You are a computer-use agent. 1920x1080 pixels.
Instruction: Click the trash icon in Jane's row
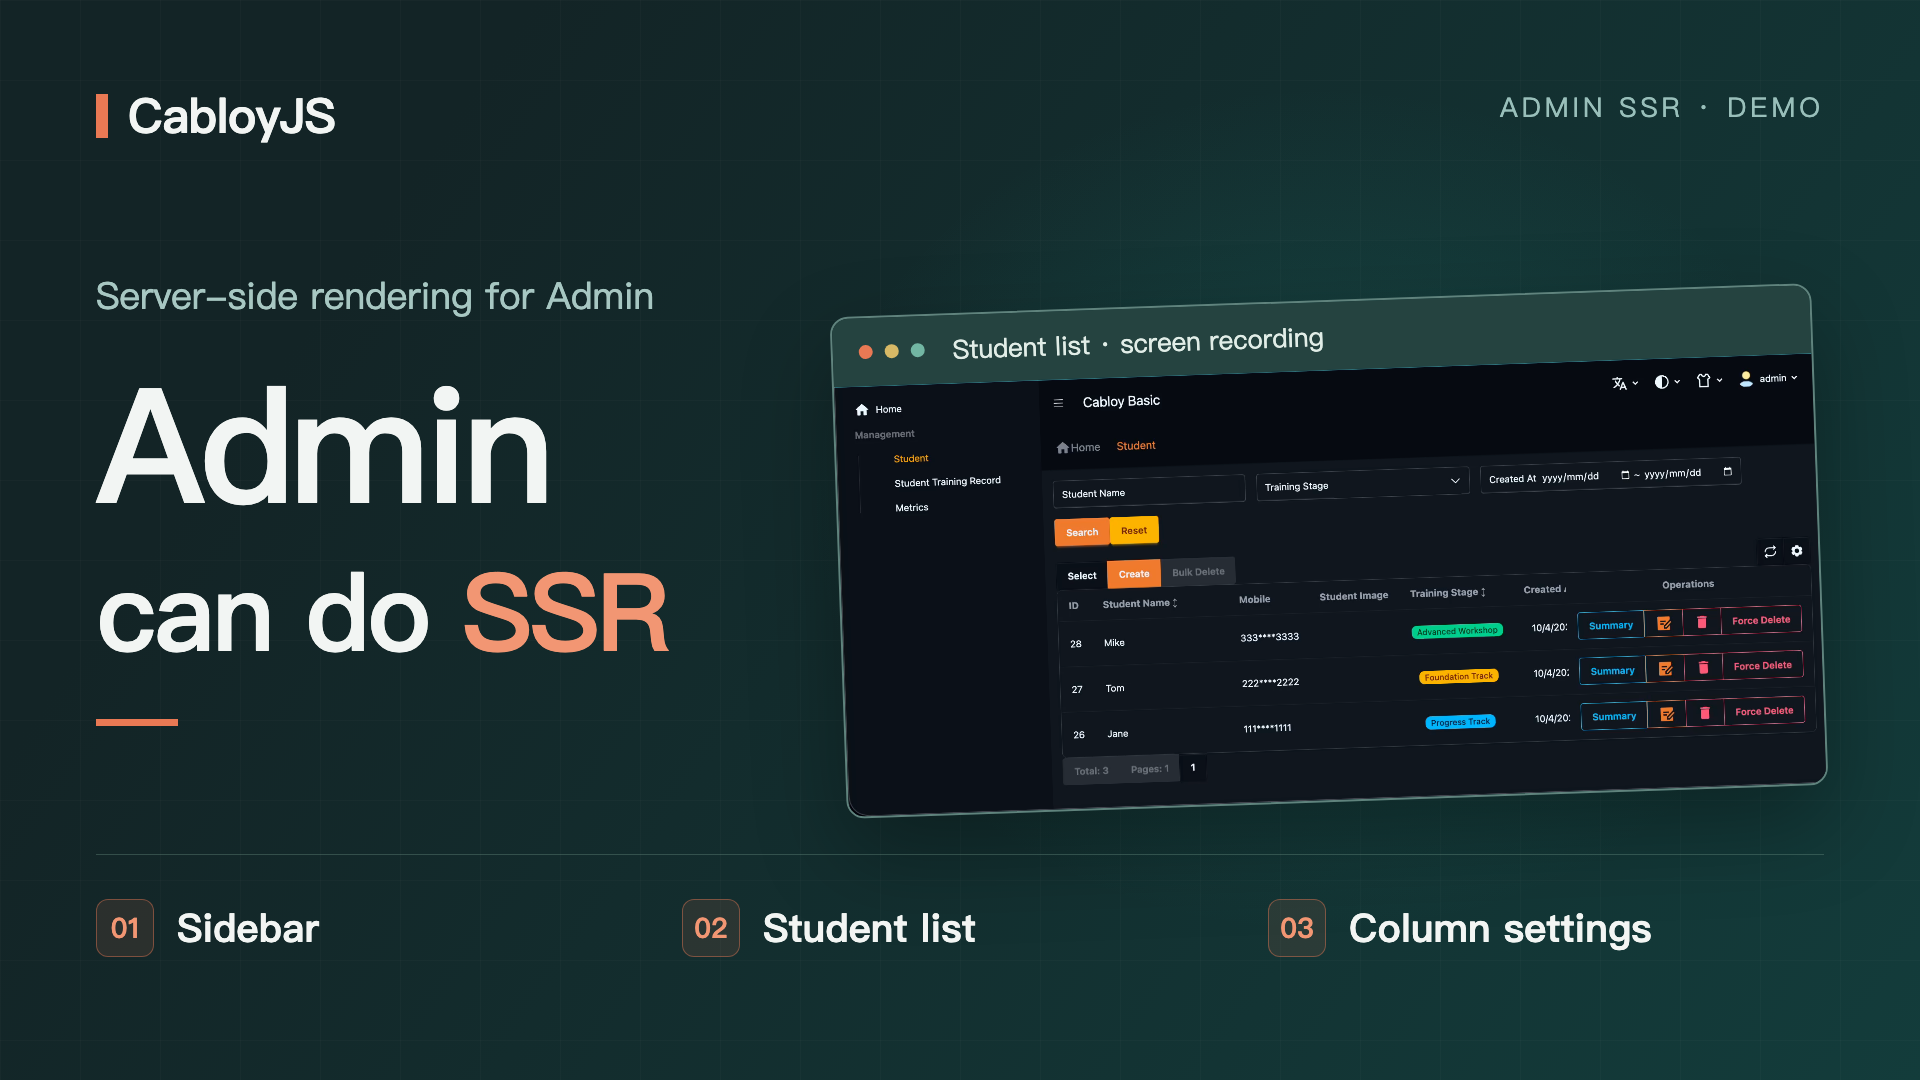pos(1705,713)
